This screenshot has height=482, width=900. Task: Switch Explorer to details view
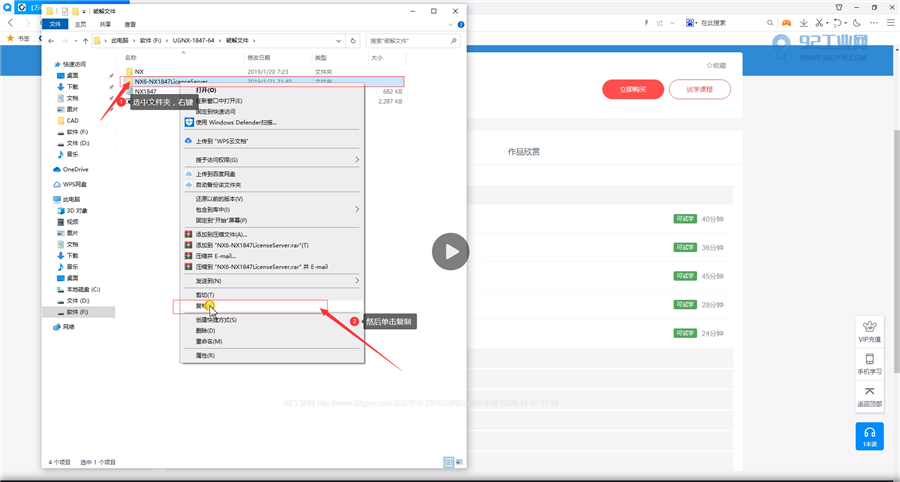449,462
